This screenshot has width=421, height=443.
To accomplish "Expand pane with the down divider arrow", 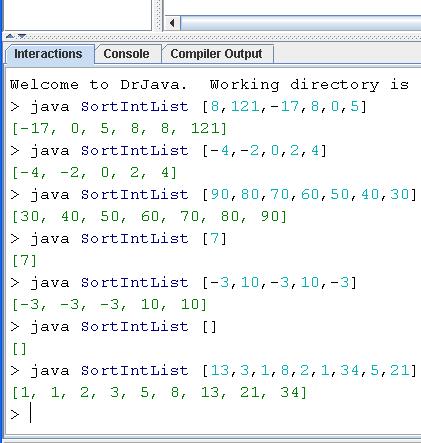I will [x=22, y=36].
